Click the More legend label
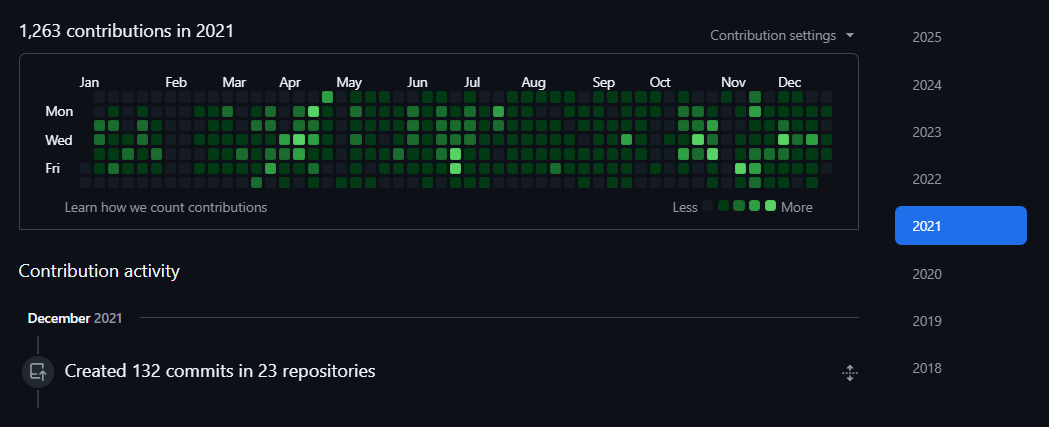1049x427 pixels. (797, 207)
